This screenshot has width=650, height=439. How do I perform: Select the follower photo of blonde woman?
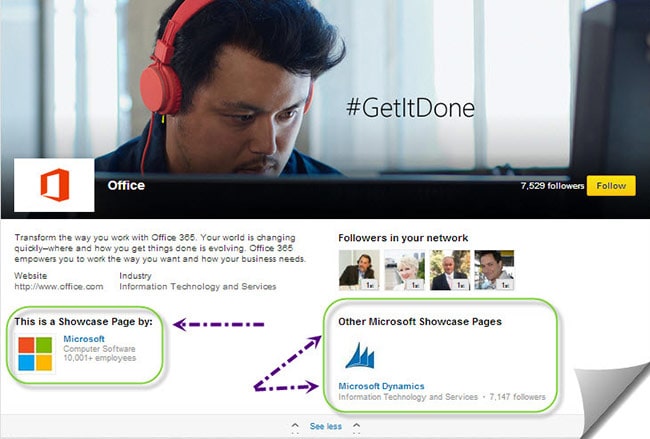click(404, 270)
